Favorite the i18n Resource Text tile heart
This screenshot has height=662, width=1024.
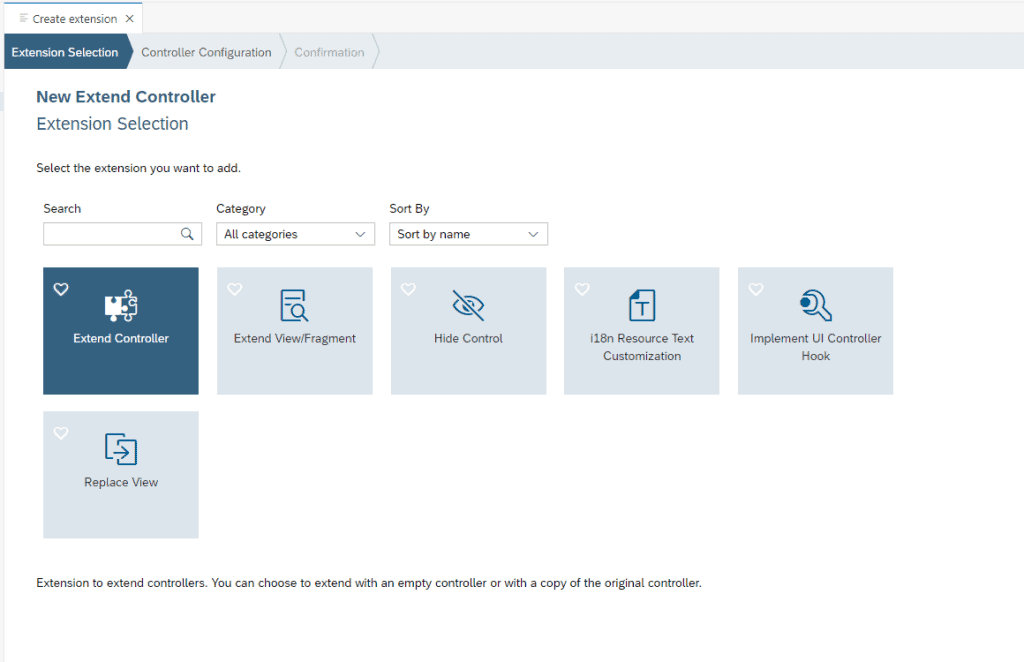point(582,289)
